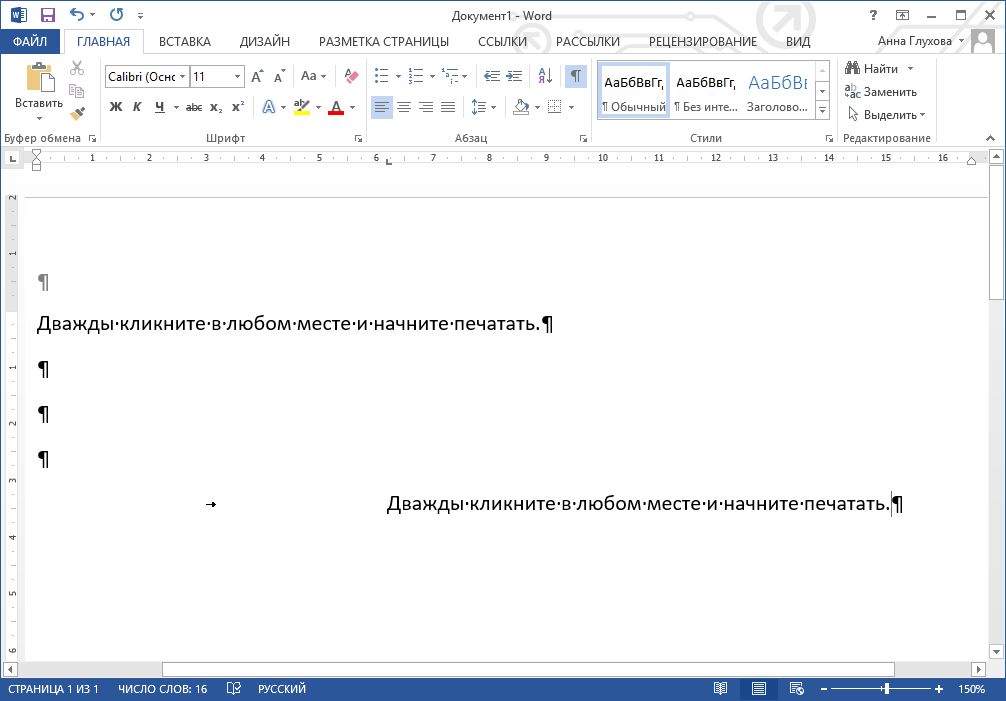Click the zoom slider handle

886,689
